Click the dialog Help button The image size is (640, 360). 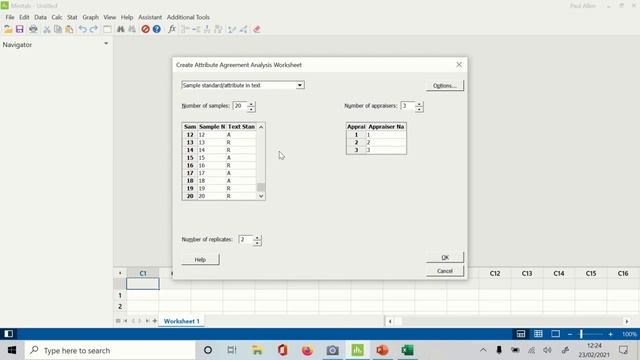200,260
